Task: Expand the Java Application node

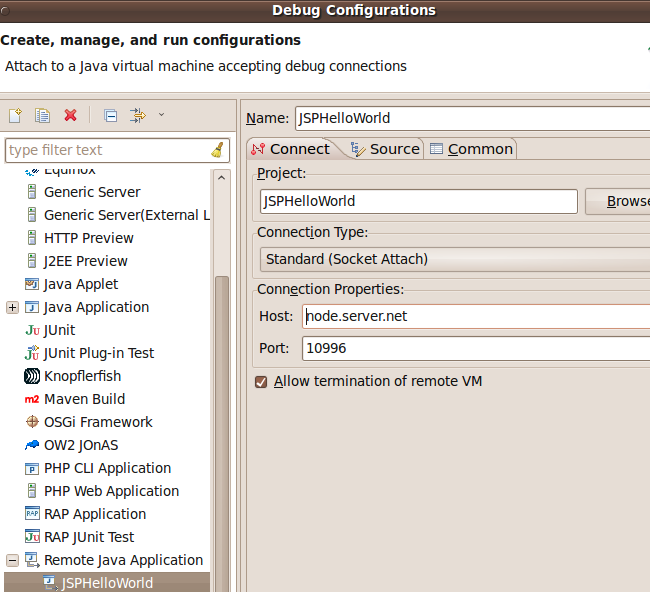Action: 12,307
